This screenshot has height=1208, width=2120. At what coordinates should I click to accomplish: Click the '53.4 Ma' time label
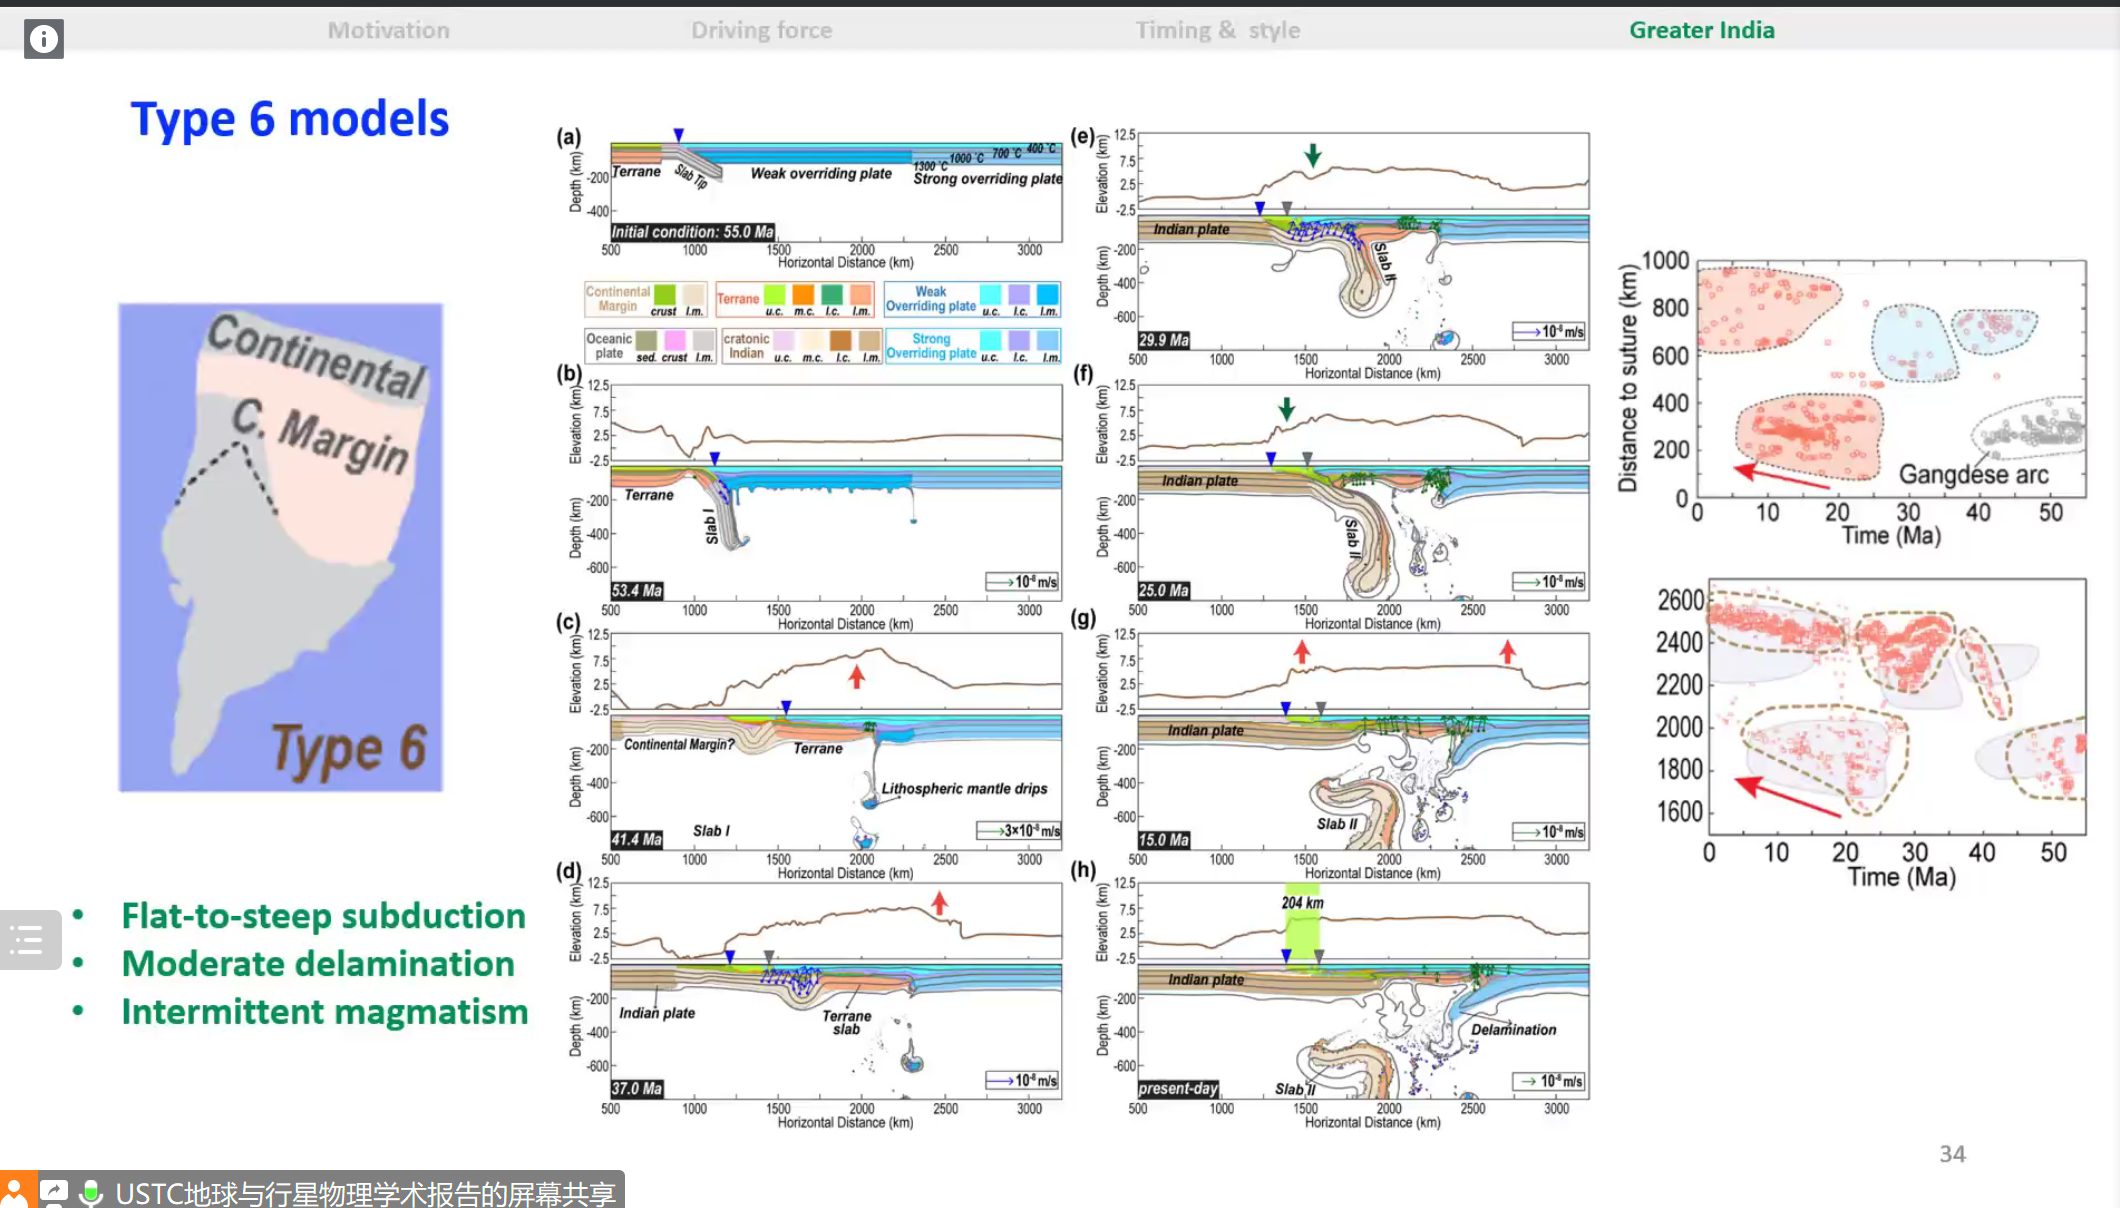[x=637, y=590]
